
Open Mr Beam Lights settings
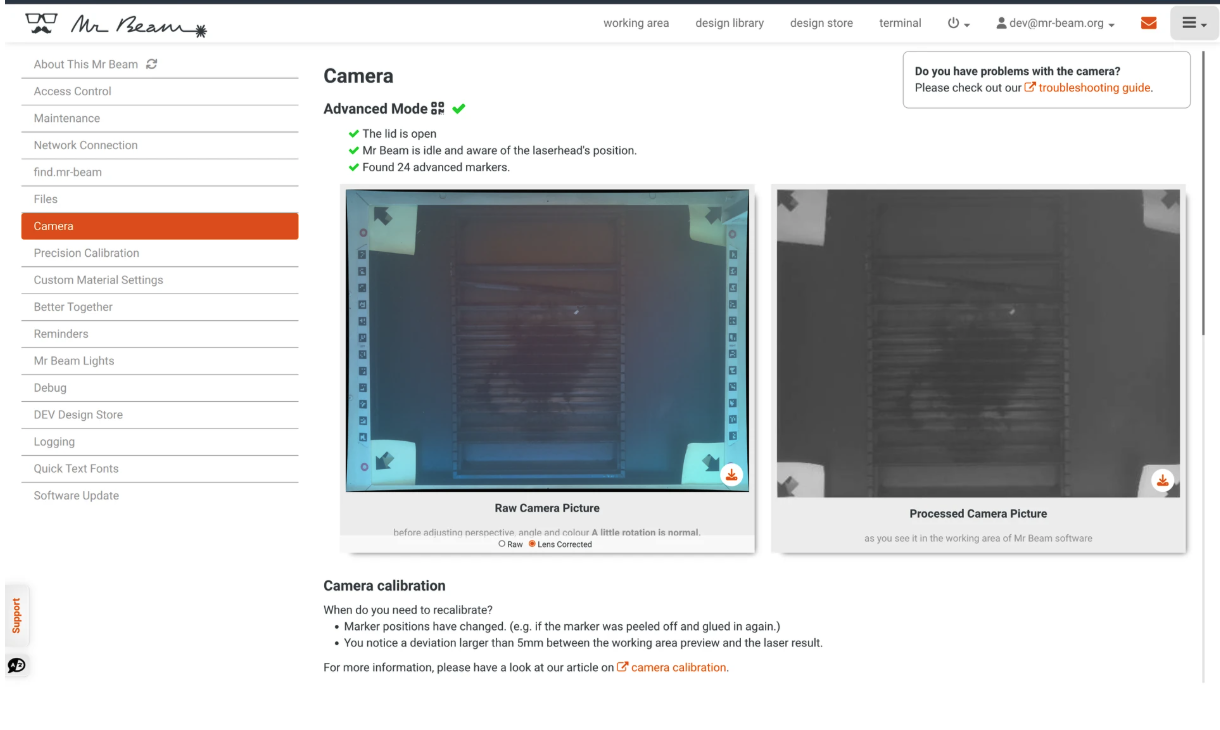160,361
